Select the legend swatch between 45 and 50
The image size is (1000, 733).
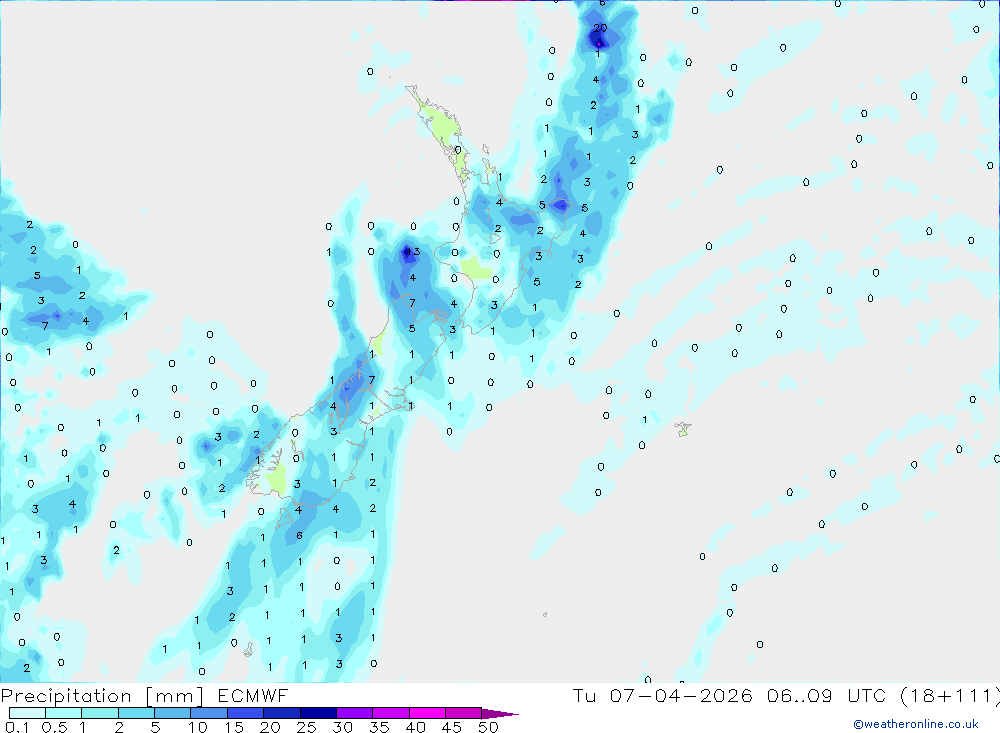[463, 713]
